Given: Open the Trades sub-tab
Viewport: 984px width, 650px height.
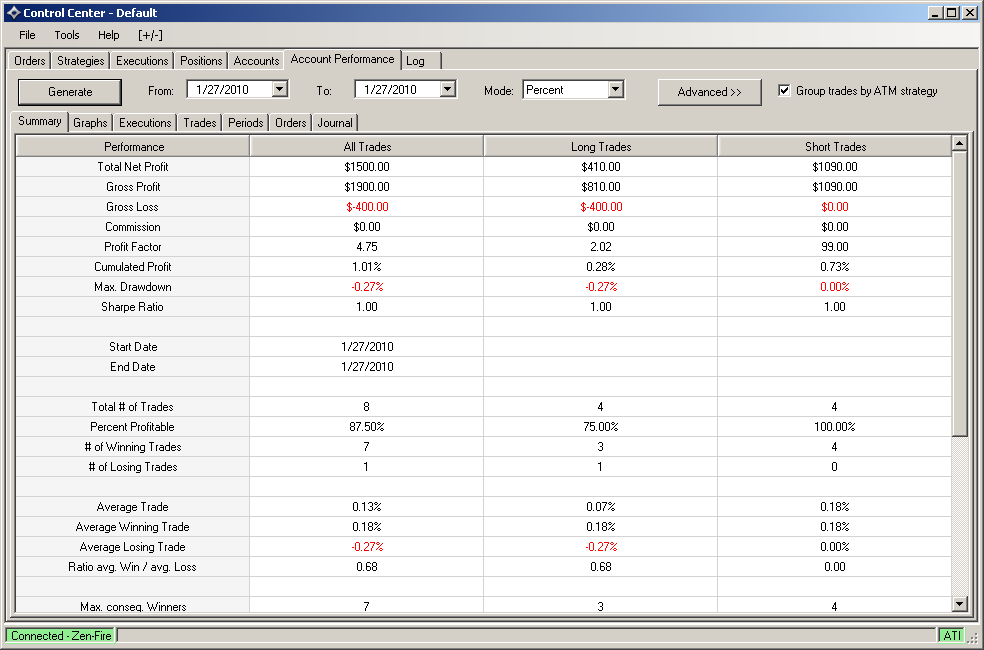Looking at the screenshot, I should click(200, 123).
